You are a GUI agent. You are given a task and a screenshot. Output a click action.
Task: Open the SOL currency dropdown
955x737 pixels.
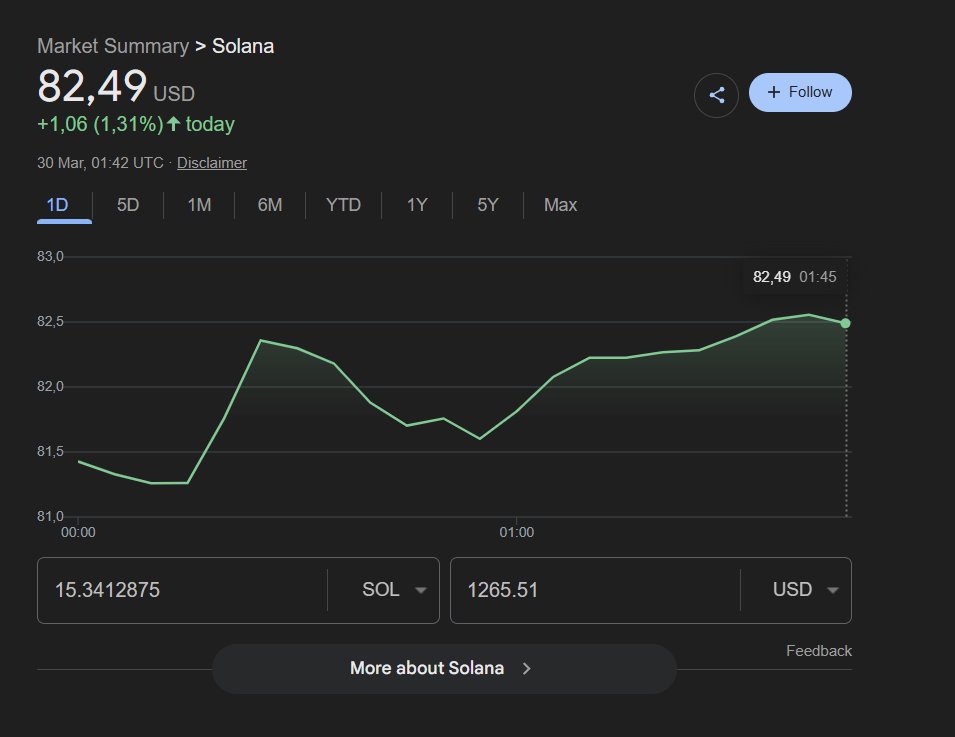(x=394, y=590)
